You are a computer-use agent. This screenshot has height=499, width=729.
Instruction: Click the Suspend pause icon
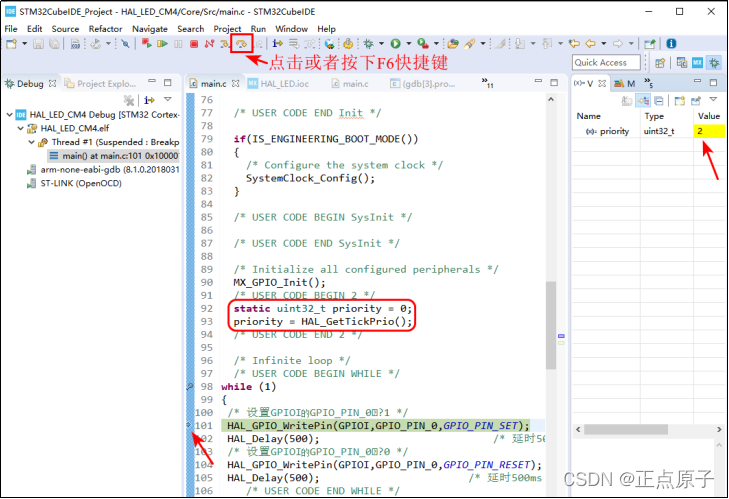(178, 44)
